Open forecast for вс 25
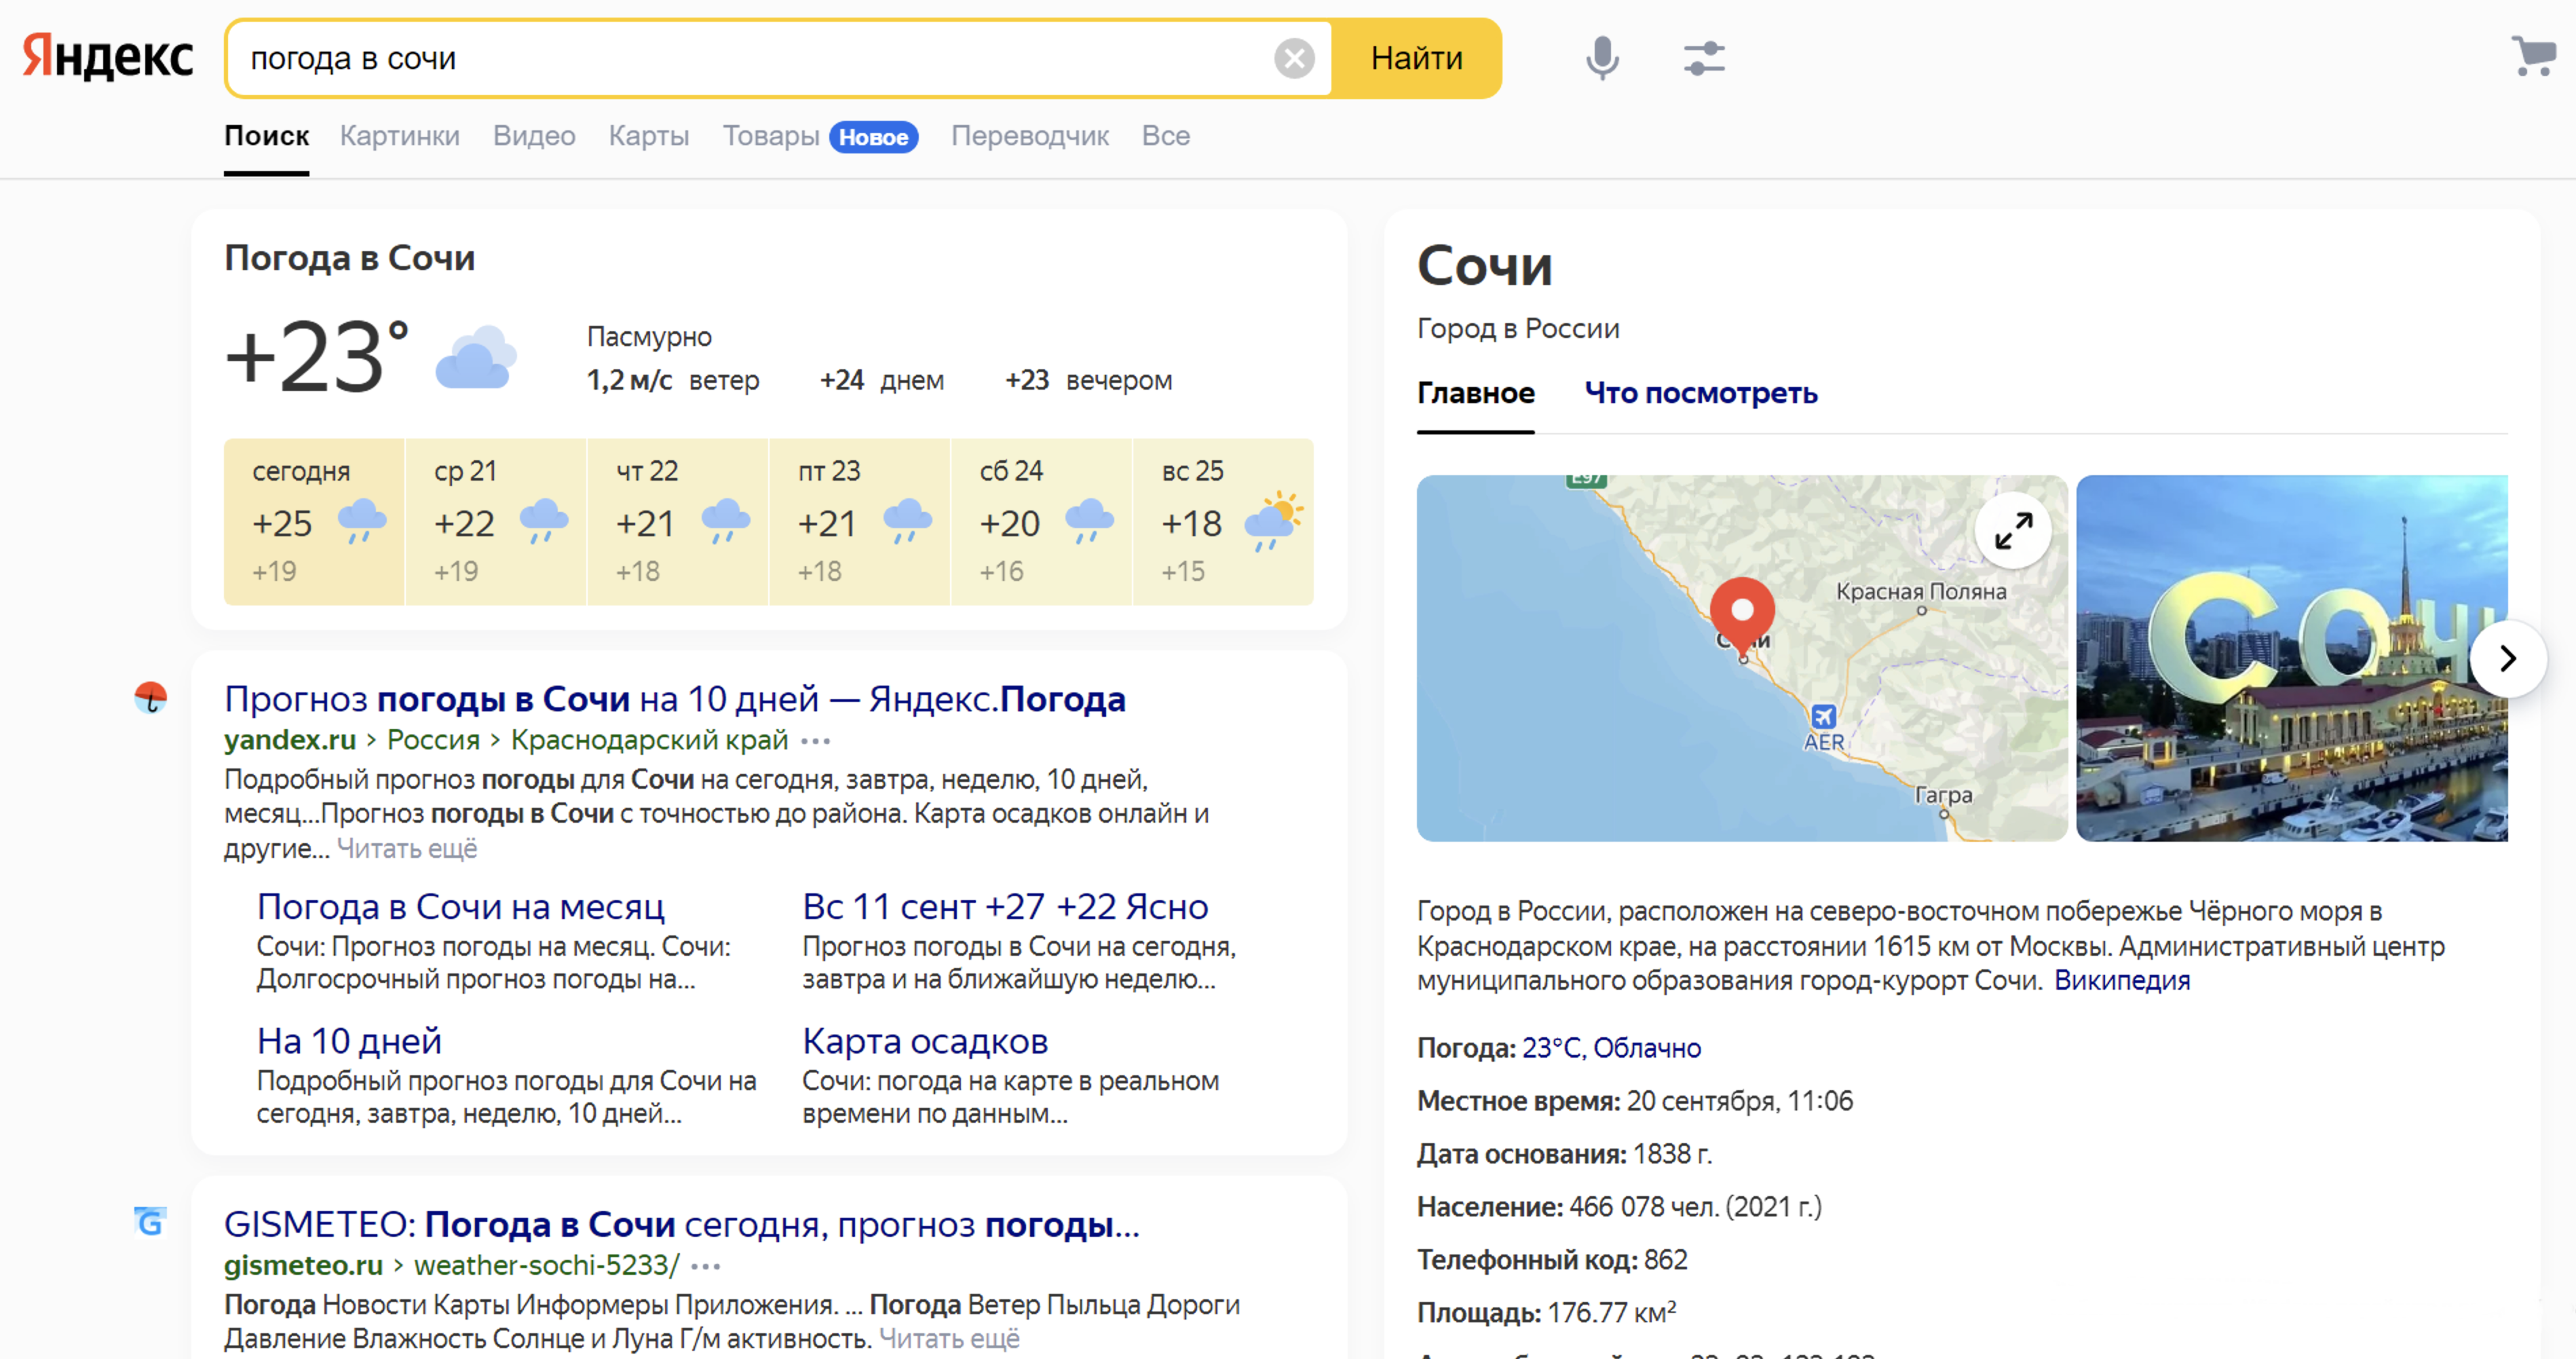This screenshot has height=1359, width=2576. coord(1223,522)
